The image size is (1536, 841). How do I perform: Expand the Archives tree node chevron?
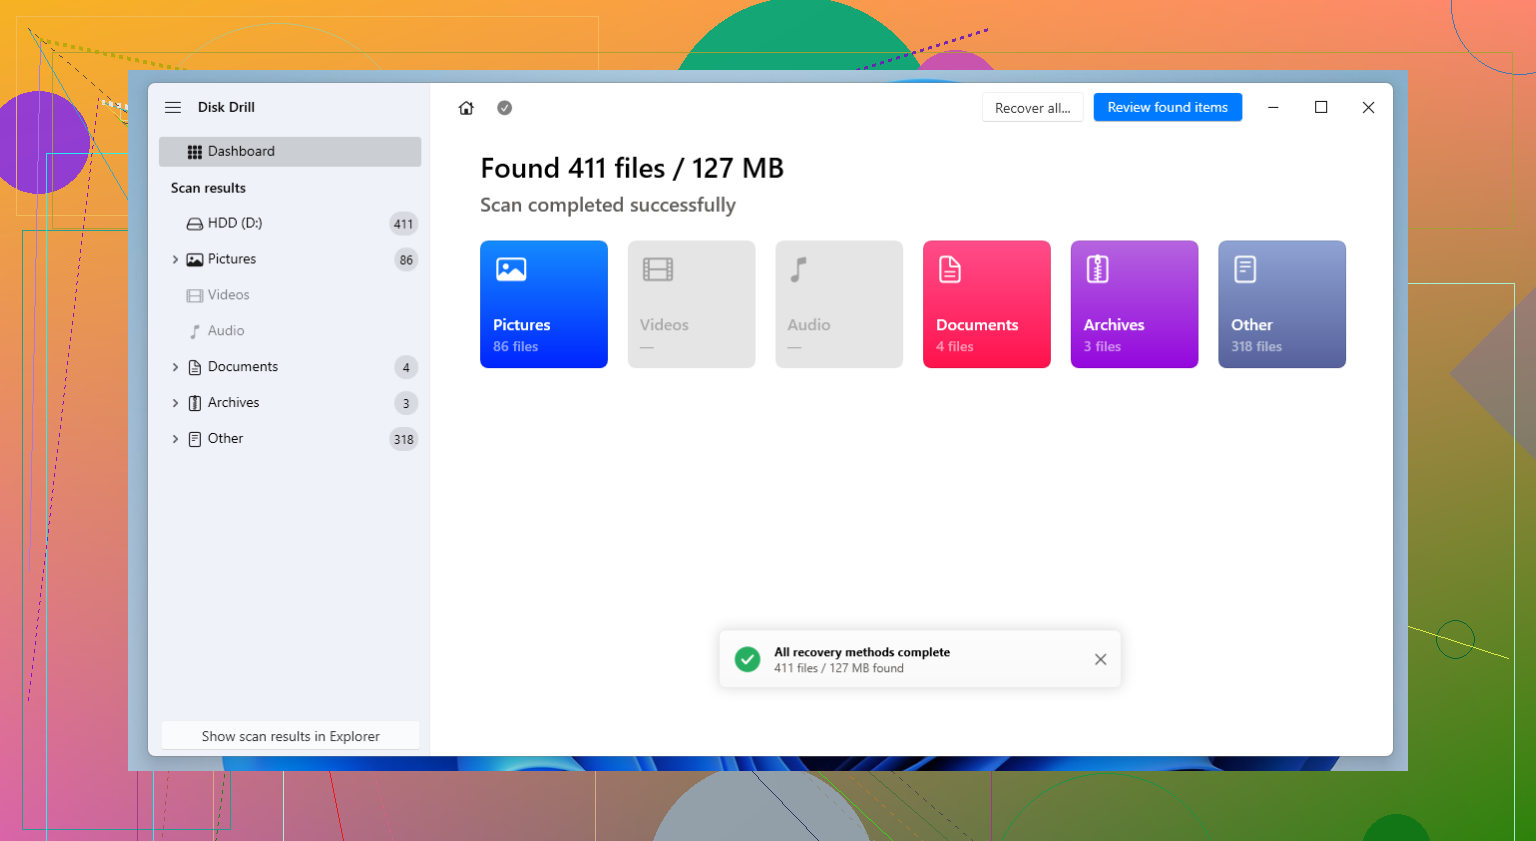click(x=175, y=403)
